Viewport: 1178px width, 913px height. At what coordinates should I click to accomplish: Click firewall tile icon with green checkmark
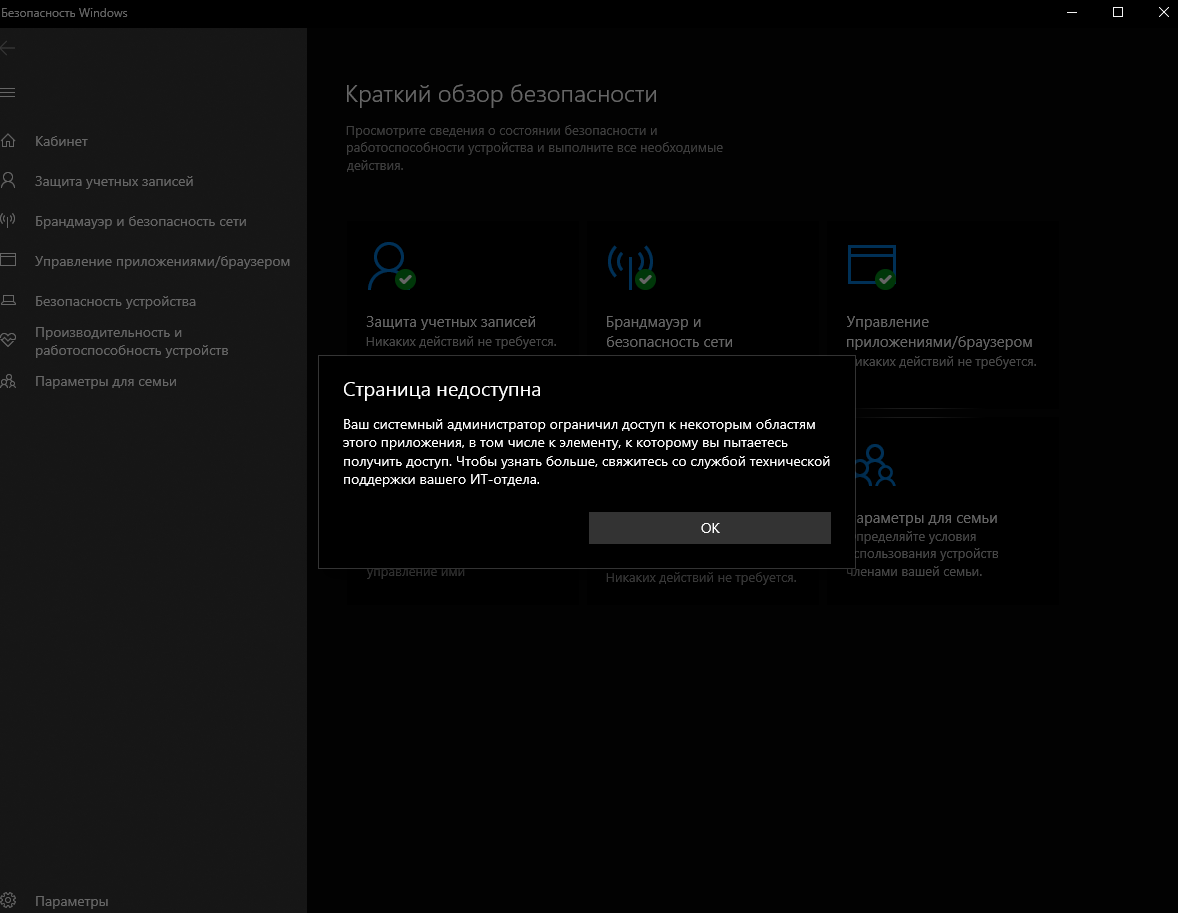pos(631,267)
